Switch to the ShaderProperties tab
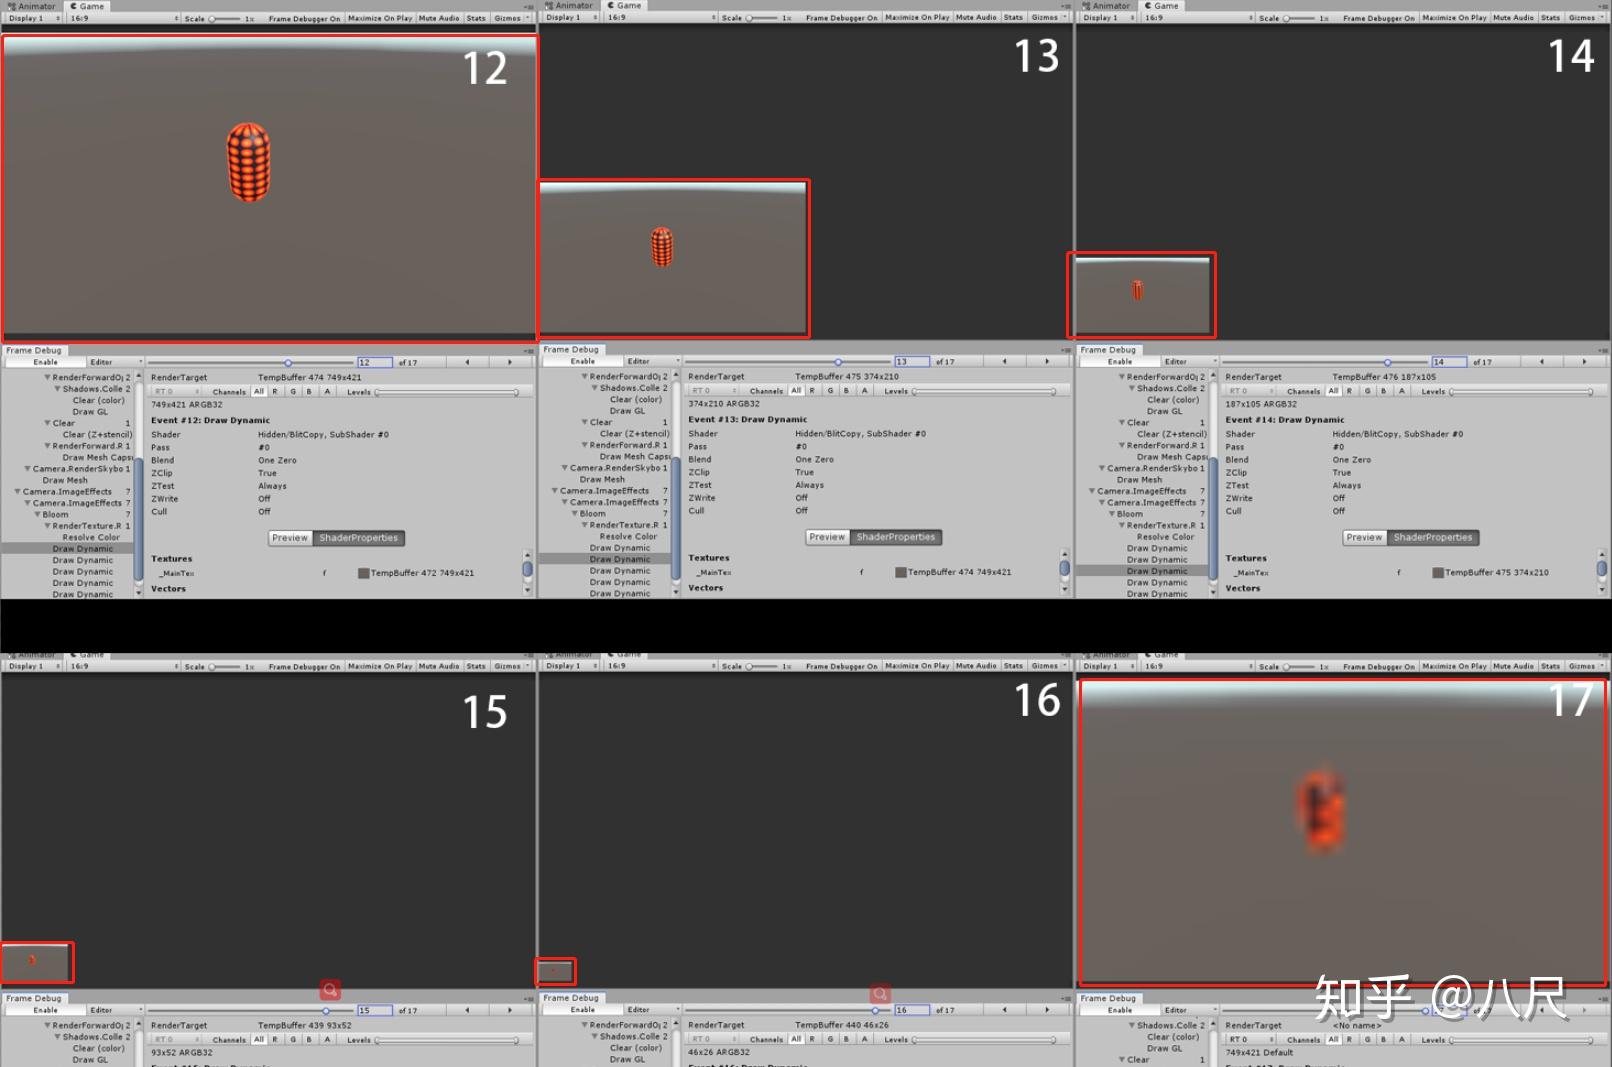The image size is (1612, 1067). pos(358,538)
